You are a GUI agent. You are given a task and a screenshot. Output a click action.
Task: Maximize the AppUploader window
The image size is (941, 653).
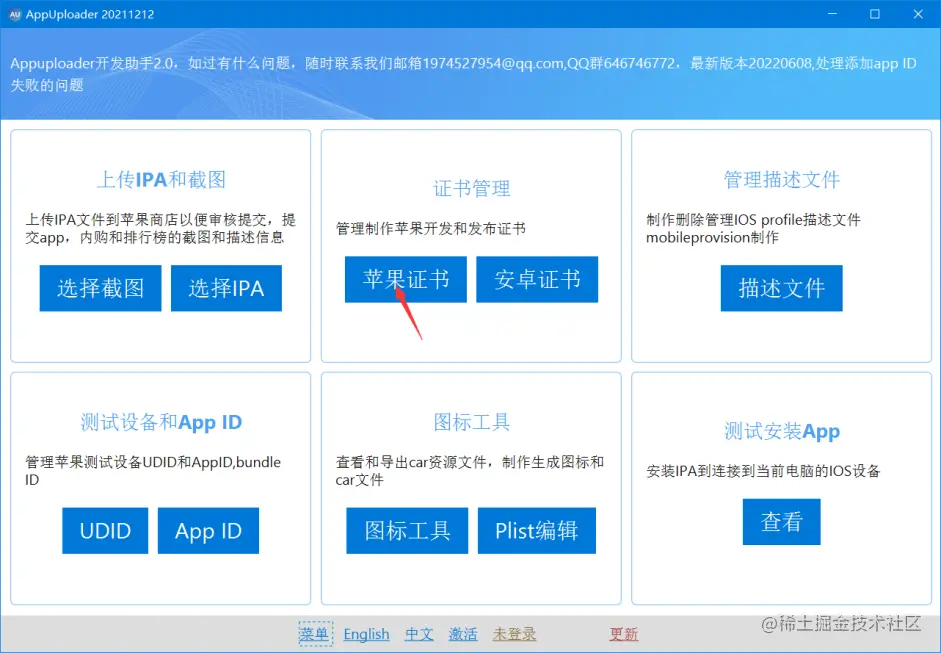point(875,14)
